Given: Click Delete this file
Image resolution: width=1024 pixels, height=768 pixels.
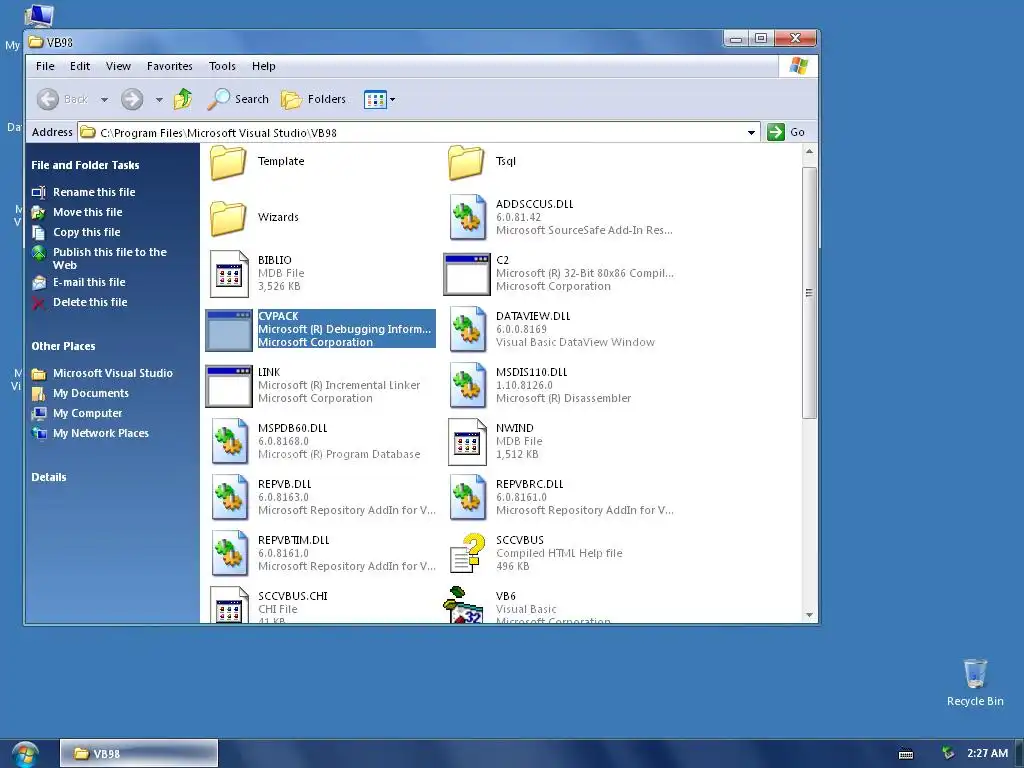Looking at the screenshot, I should [x=90, y=302].
